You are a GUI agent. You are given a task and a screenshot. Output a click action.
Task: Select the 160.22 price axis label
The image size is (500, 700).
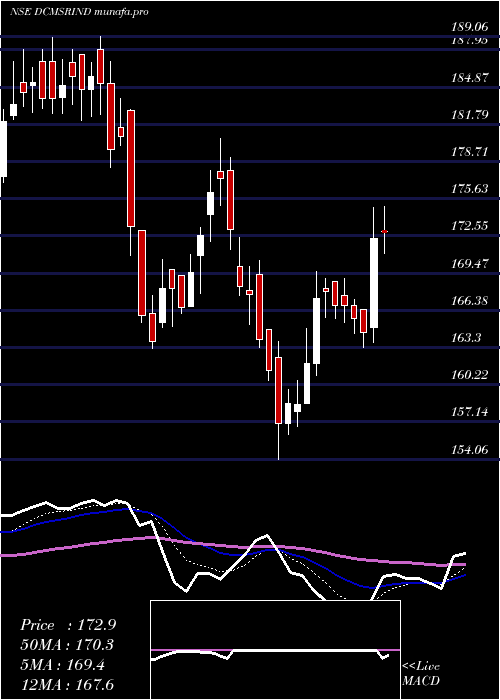[x=470, y=375]
